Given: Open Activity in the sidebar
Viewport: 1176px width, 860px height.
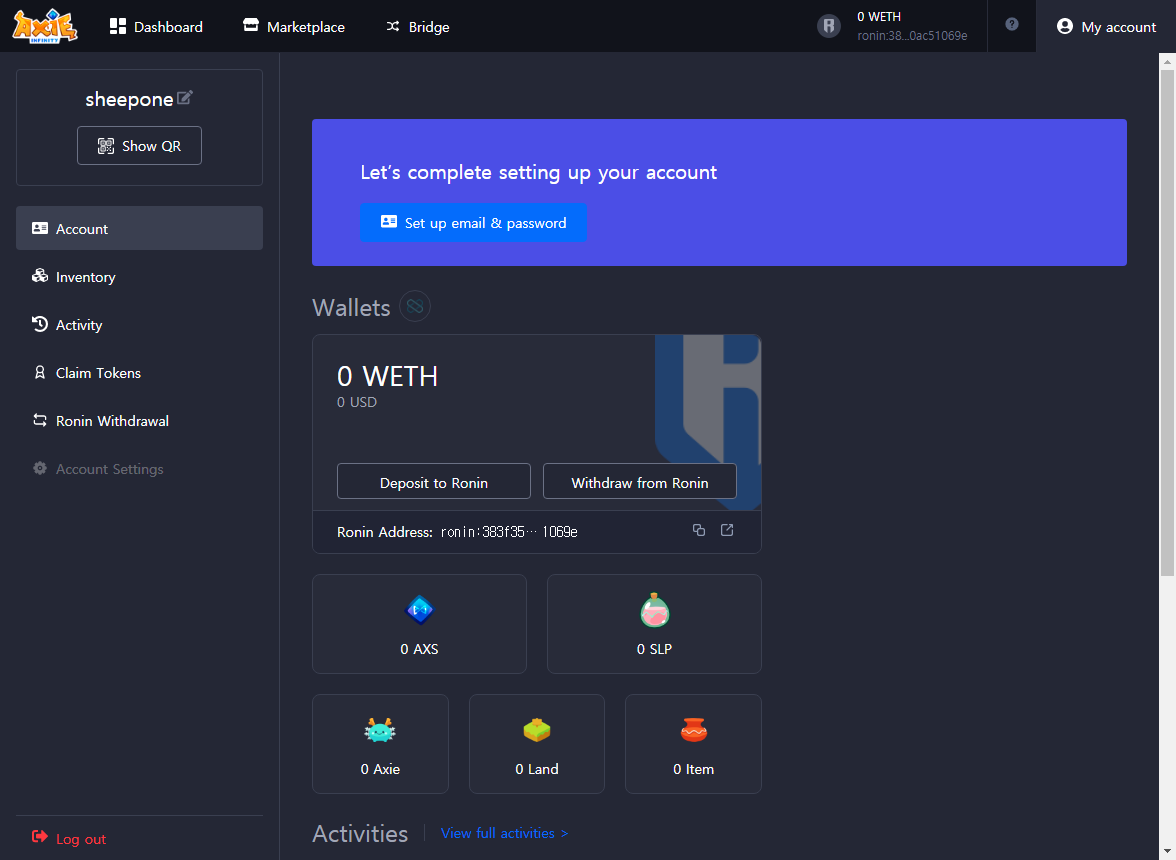Looking at the screenshot, I should [140, 325].
